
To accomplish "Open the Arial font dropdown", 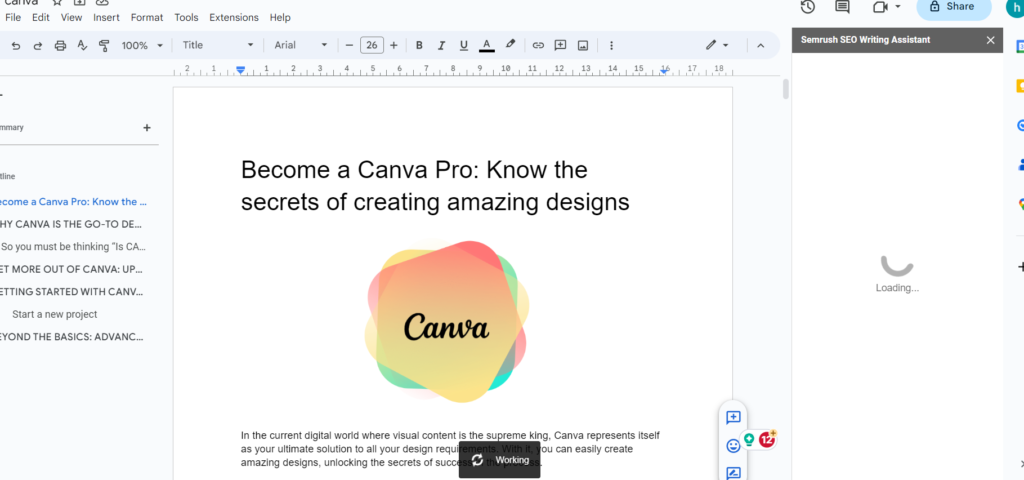I will 300,45.
